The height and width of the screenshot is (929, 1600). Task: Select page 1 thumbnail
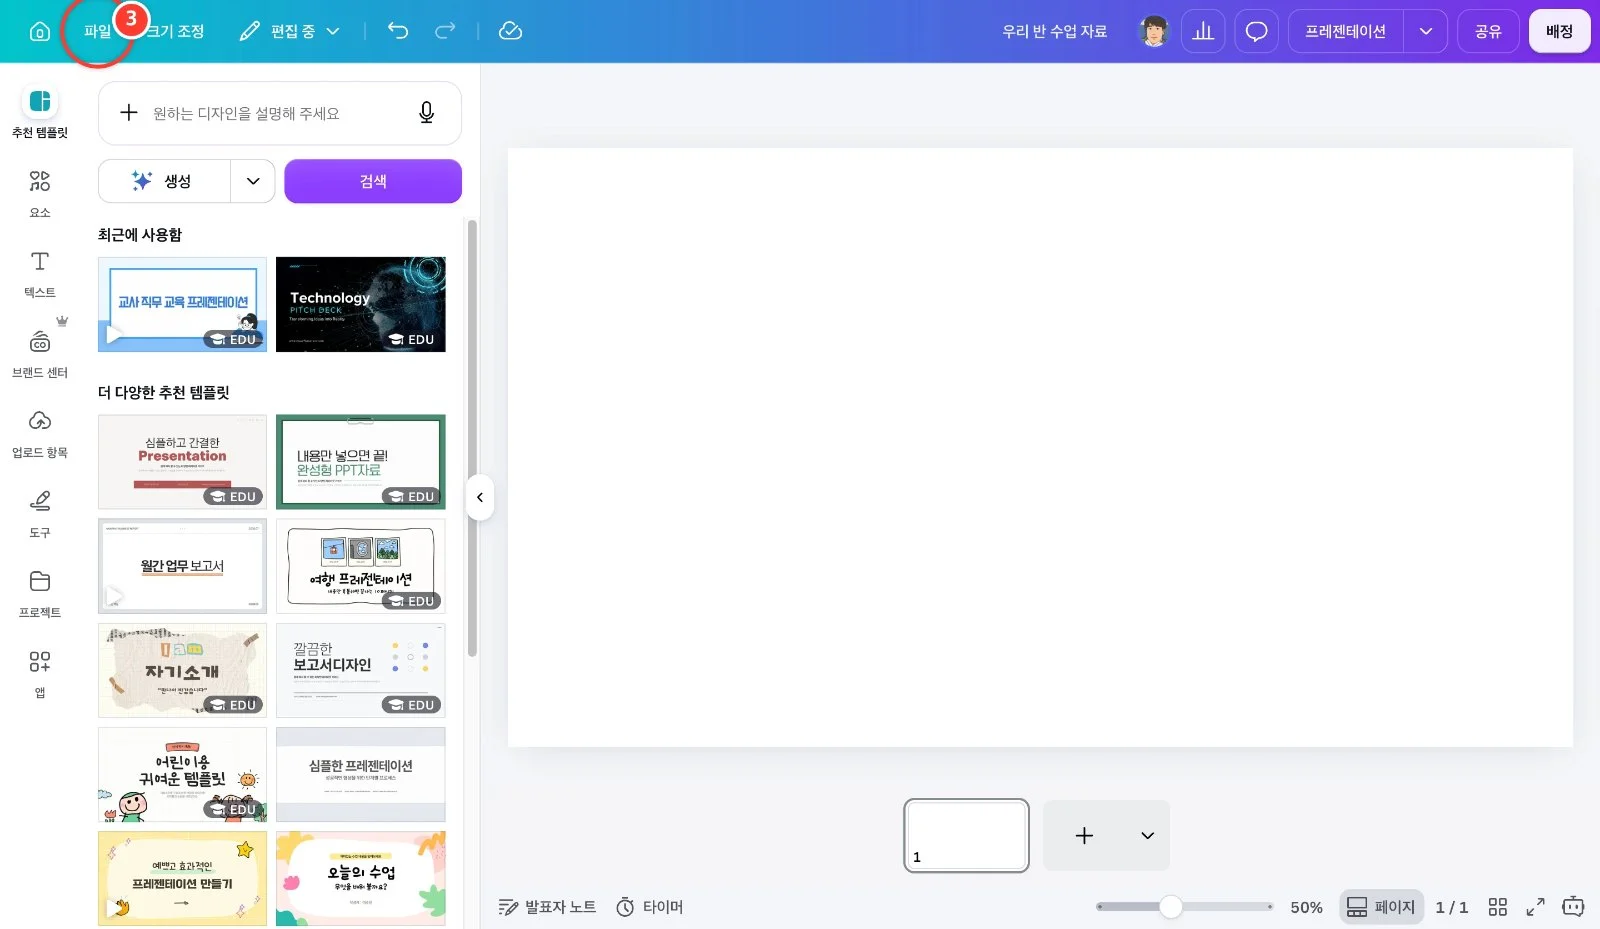click(966, 835)
